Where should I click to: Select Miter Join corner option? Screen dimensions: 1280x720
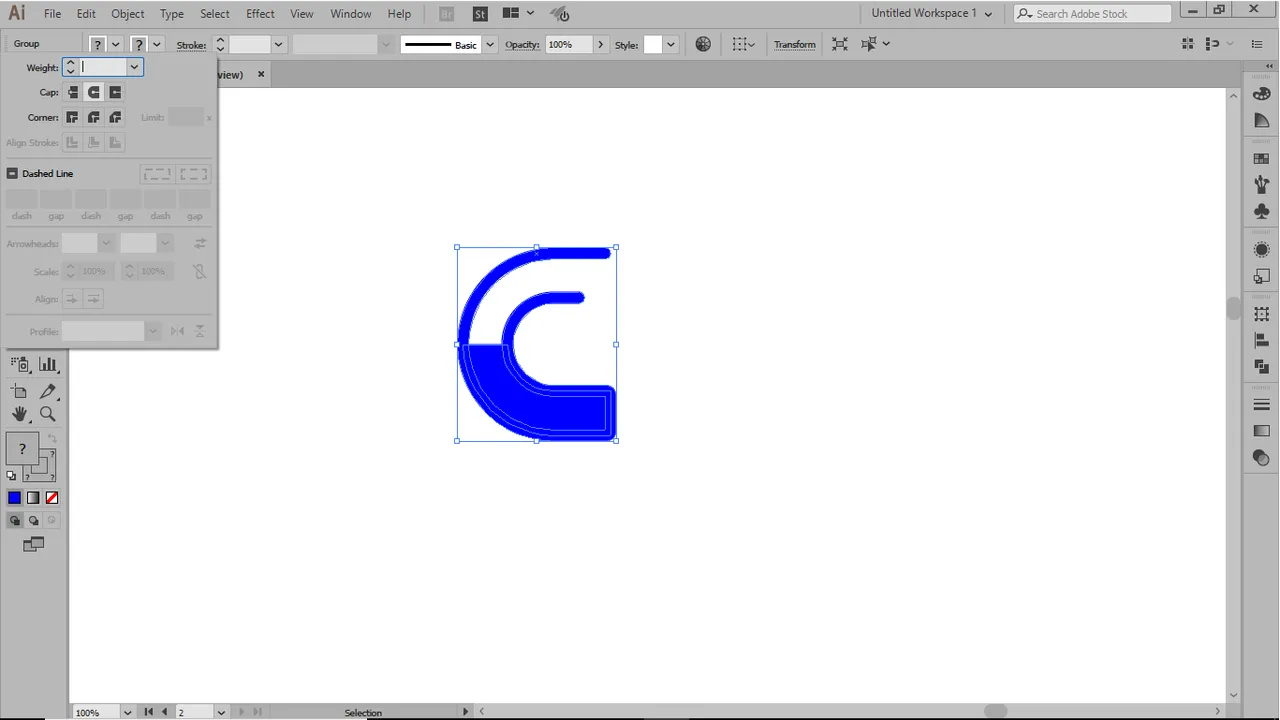point(72,117)
